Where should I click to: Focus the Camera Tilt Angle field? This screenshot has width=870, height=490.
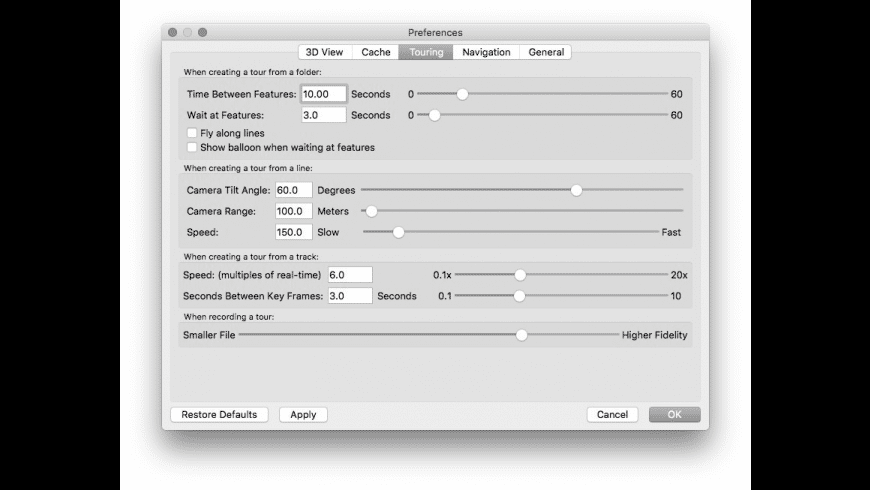coord(294,190)
